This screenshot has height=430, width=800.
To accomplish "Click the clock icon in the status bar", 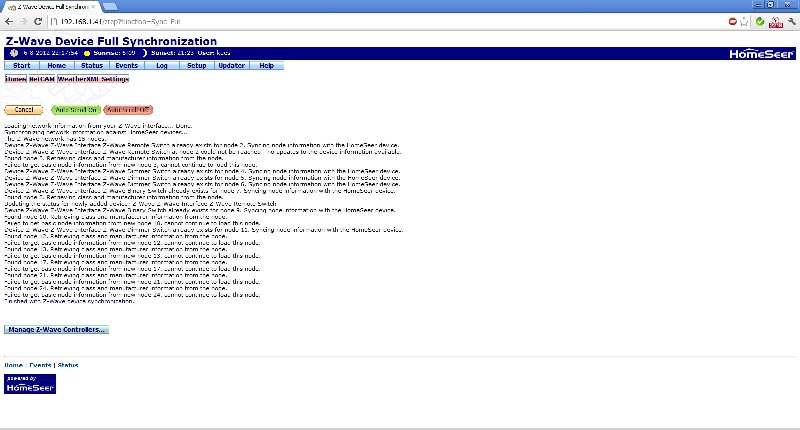I will 14,53.
